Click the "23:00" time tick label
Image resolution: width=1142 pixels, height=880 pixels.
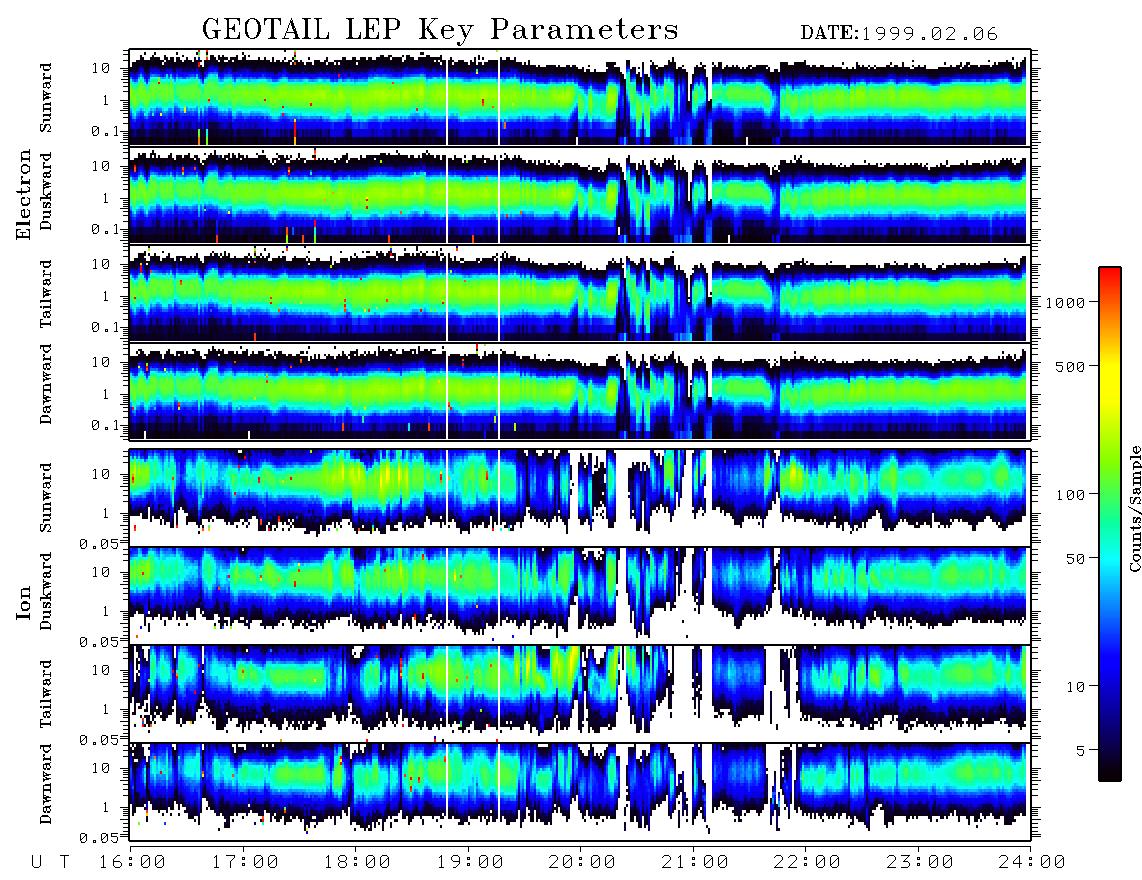click(x=920, y=862)
